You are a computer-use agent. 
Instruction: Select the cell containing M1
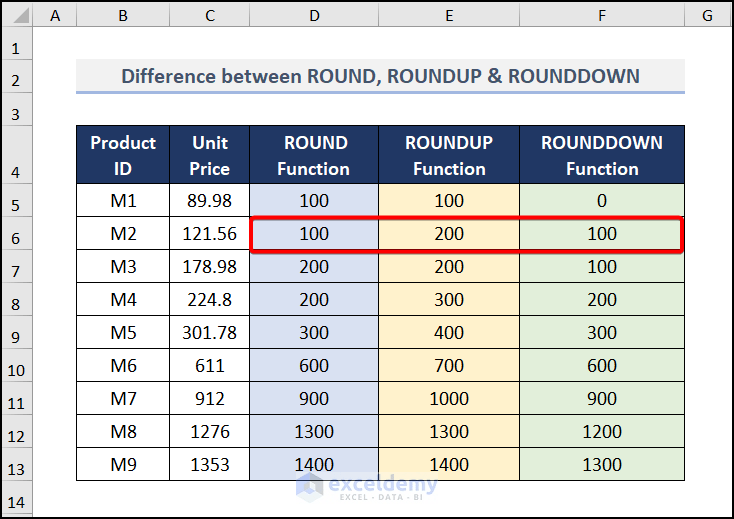(x=123, y=200)
